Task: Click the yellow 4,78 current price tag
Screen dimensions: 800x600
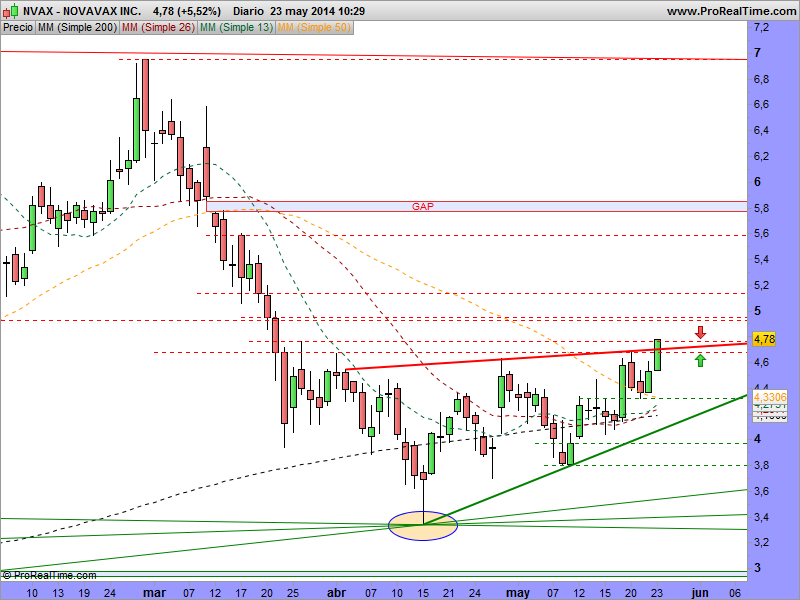Action: click(764, 339)
